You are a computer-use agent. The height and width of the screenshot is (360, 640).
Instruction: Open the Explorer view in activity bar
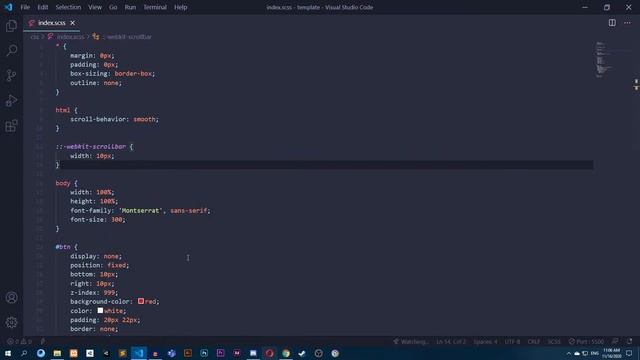pyautogui.click(x=11, y=26)
